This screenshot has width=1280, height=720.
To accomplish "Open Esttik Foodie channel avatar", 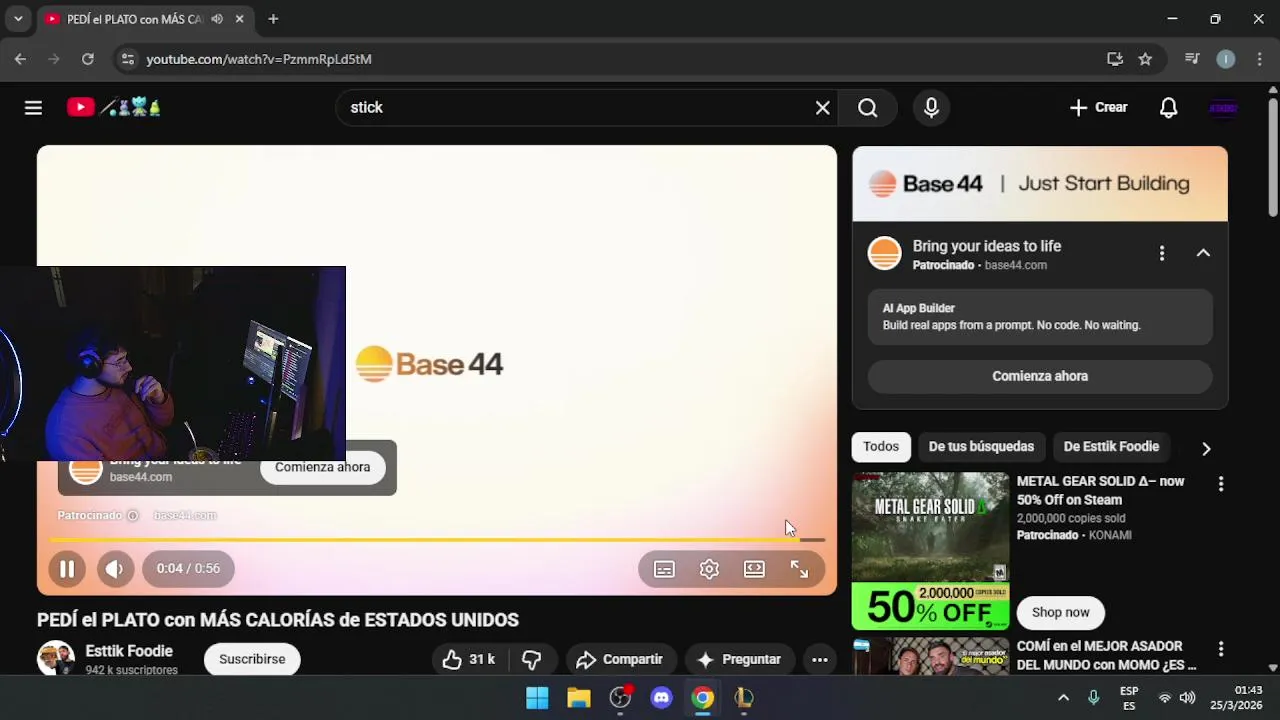I will (x=56, y=658).
